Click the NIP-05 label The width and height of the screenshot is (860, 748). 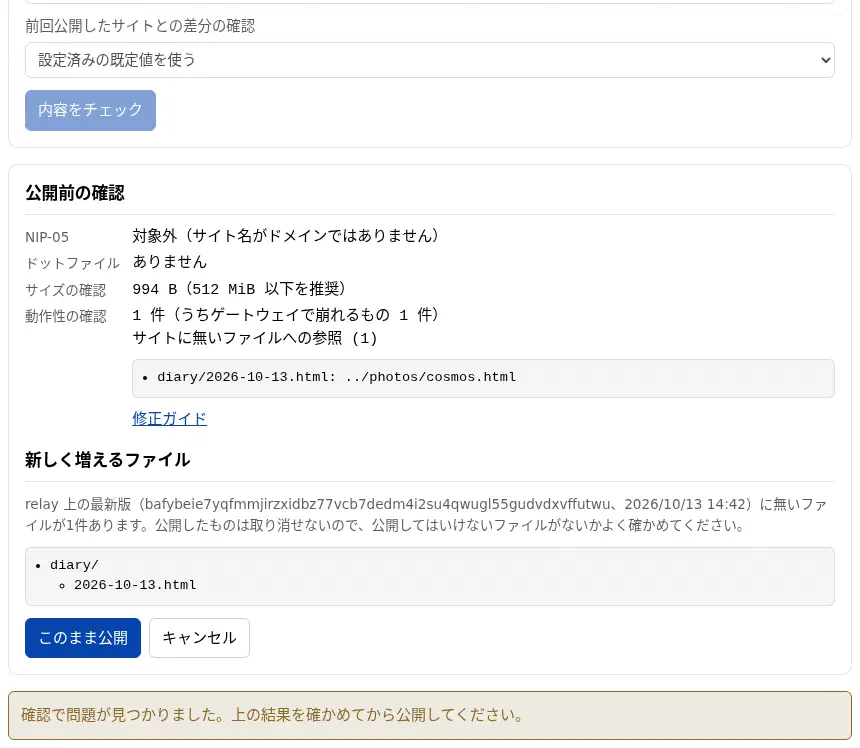click(x=47, y=237)
